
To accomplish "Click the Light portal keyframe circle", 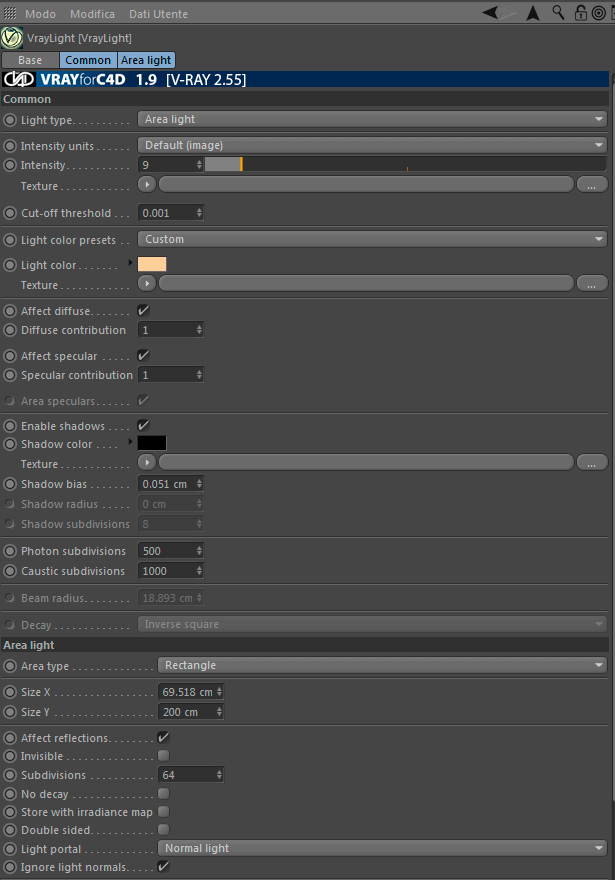I will pos(10,849).
